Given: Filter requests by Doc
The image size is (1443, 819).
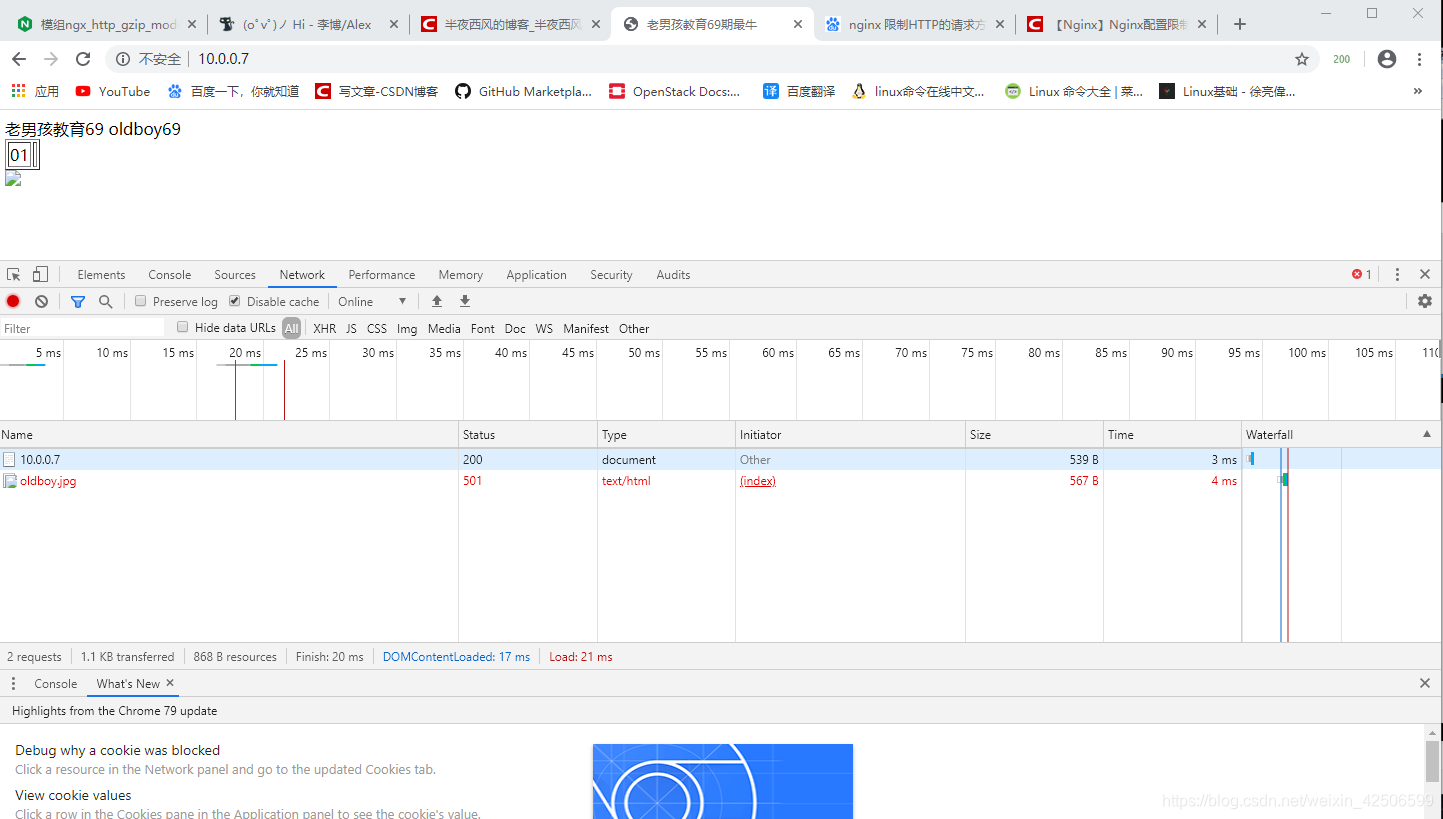Looking at the screenshot, I should tap(515, 328).
